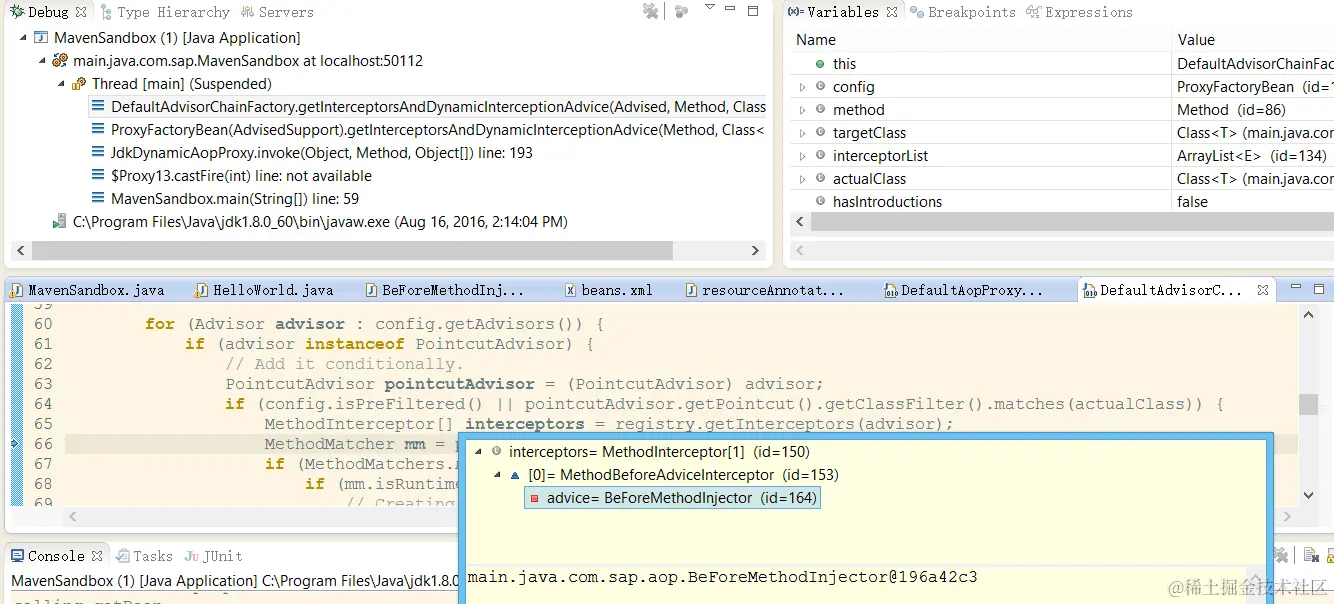Viewport: 1334px width, 604px height.
Task: Close the Console view tab
Action: pos(97,556)
